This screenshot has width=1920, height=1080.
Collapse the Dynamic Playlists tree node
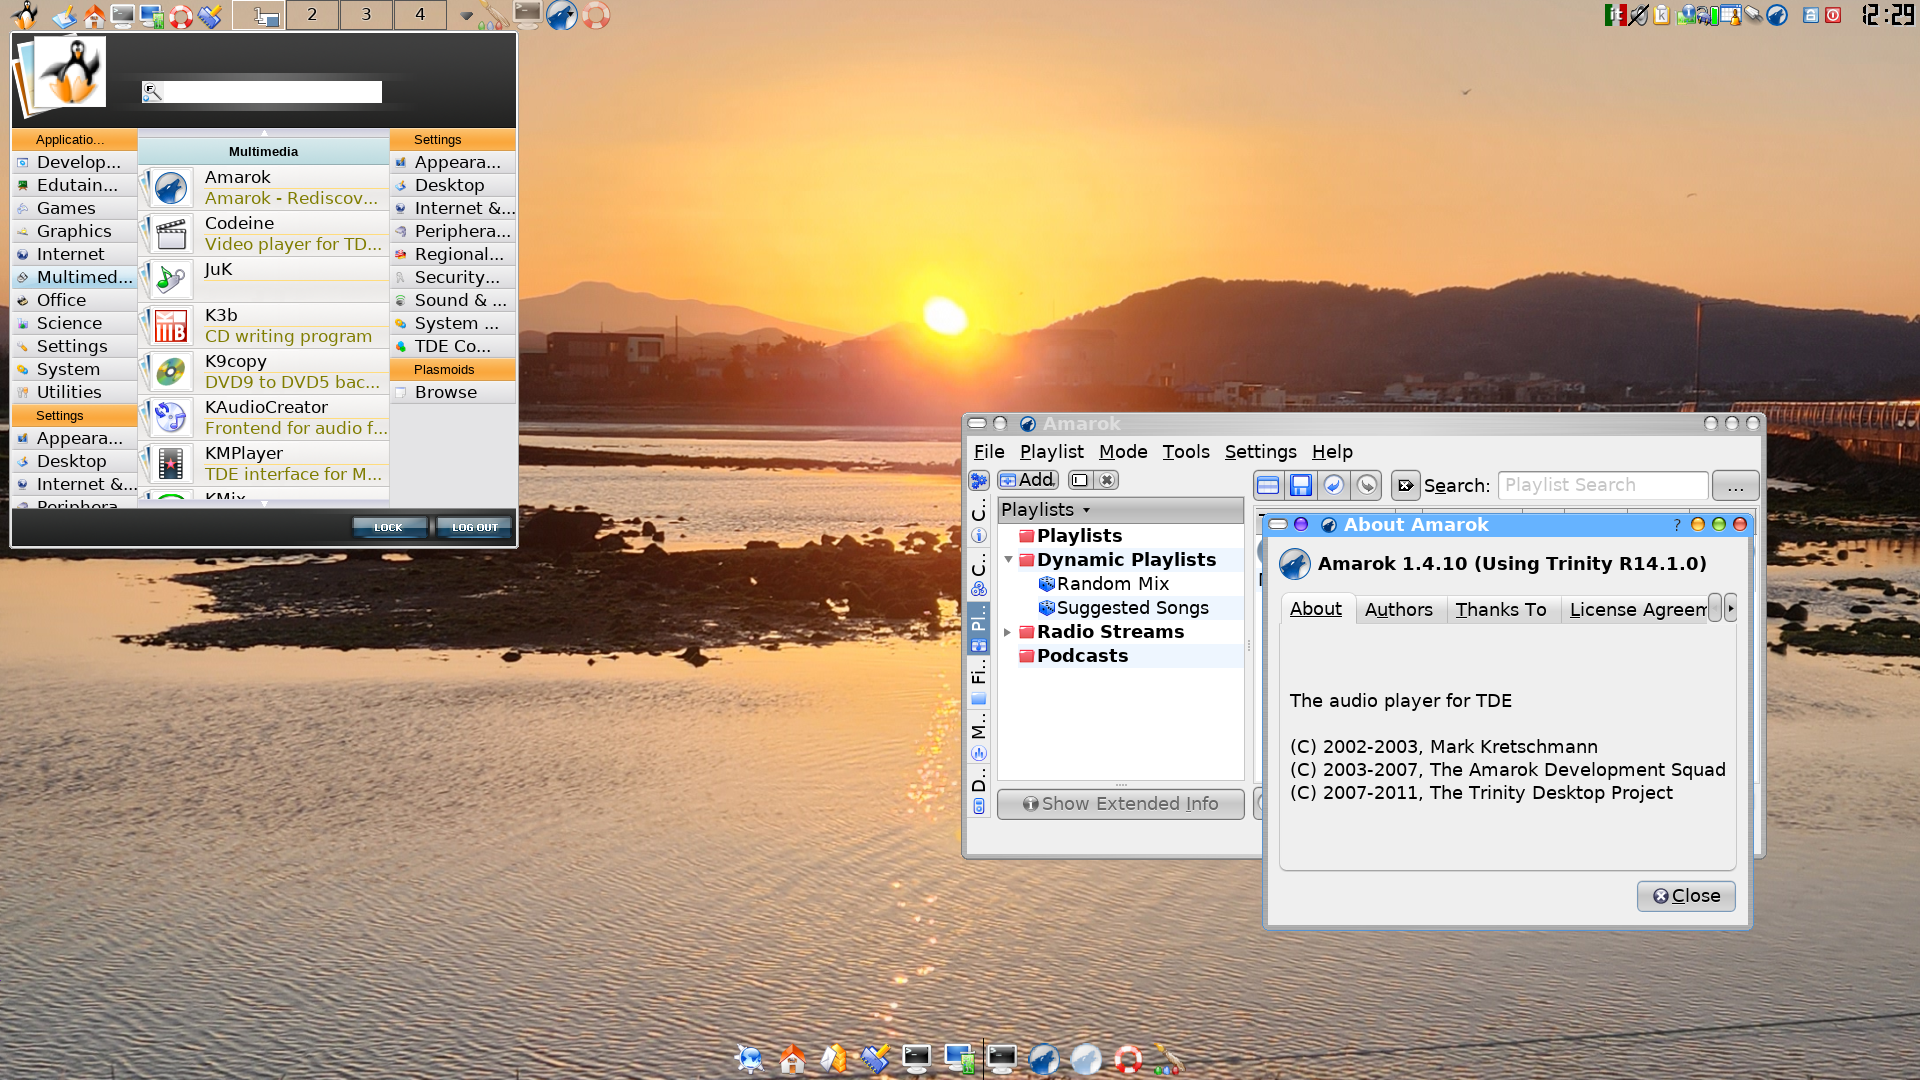[1008, 560]
